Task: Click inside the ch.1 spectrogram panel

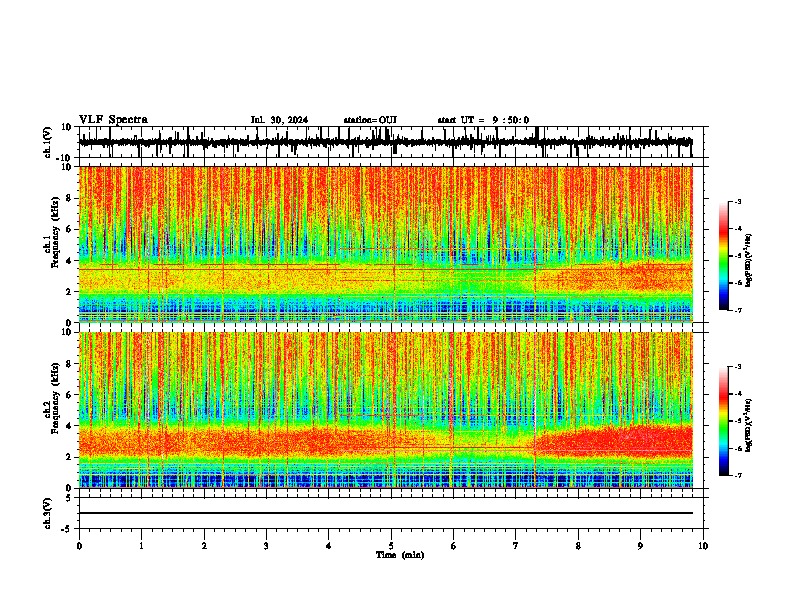Action: coord(385,244)
